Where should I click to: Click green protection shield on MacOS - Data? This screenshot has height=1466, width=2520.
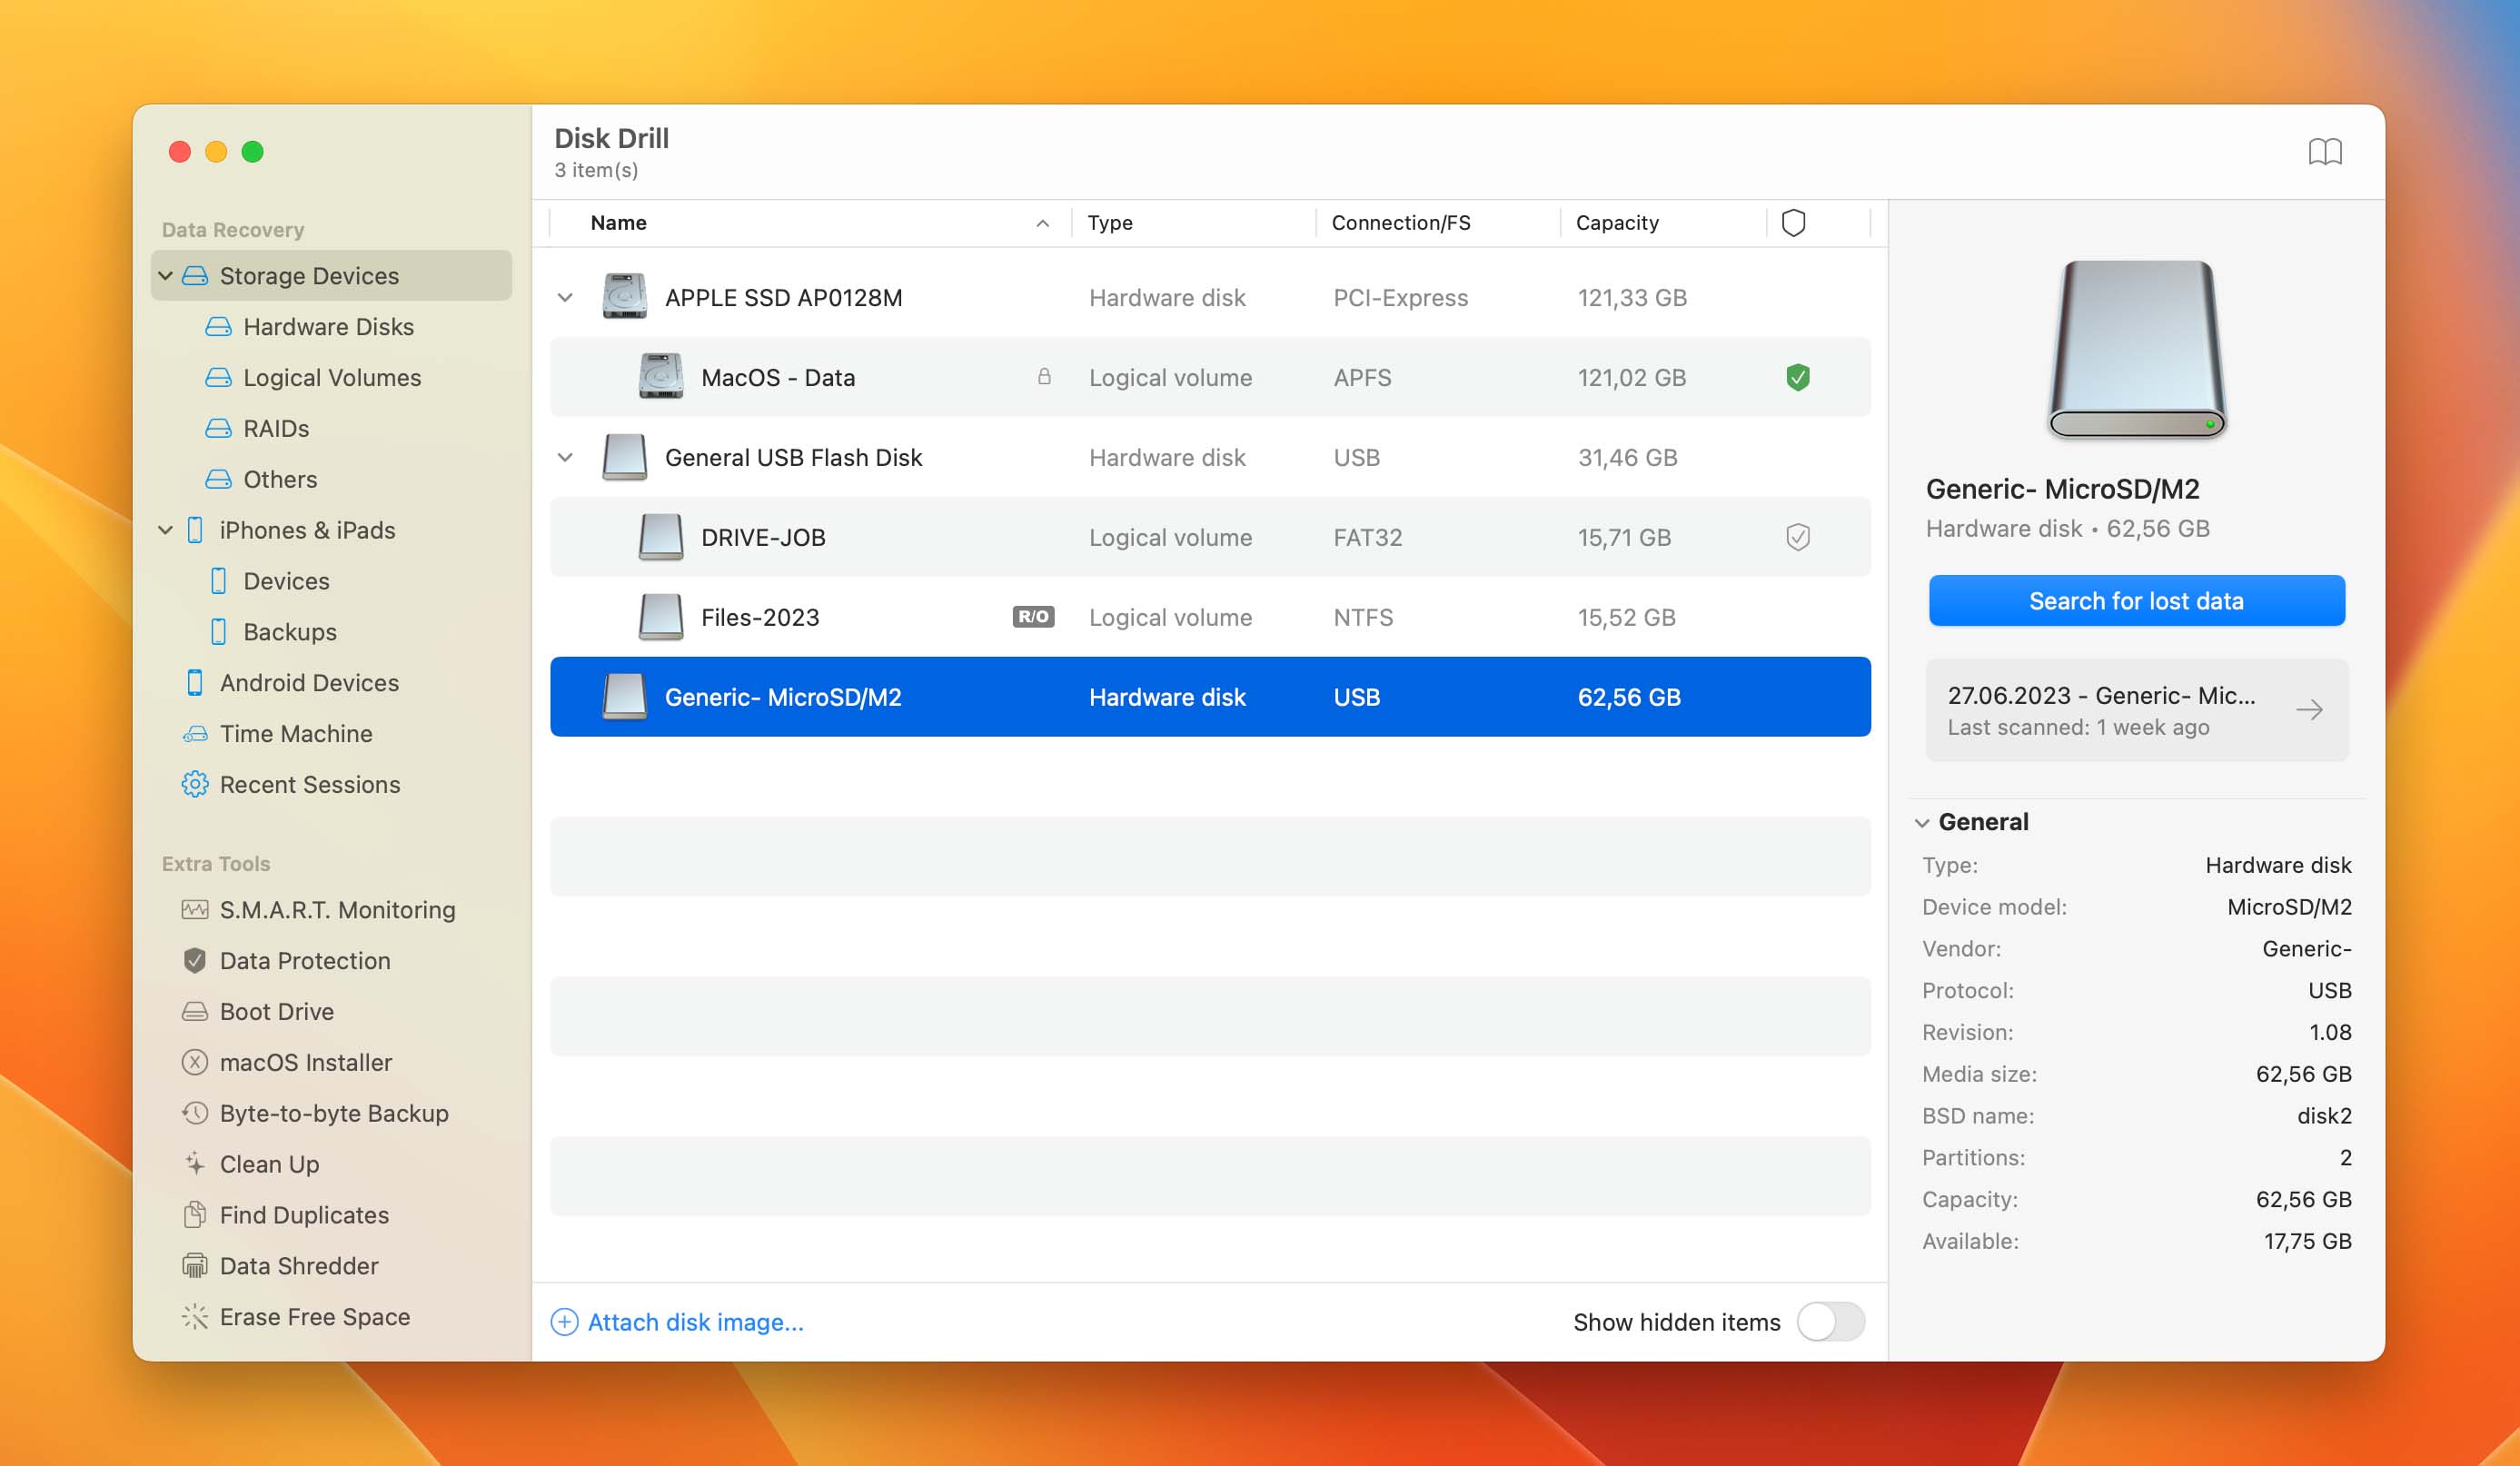(x=1797, y=378)
